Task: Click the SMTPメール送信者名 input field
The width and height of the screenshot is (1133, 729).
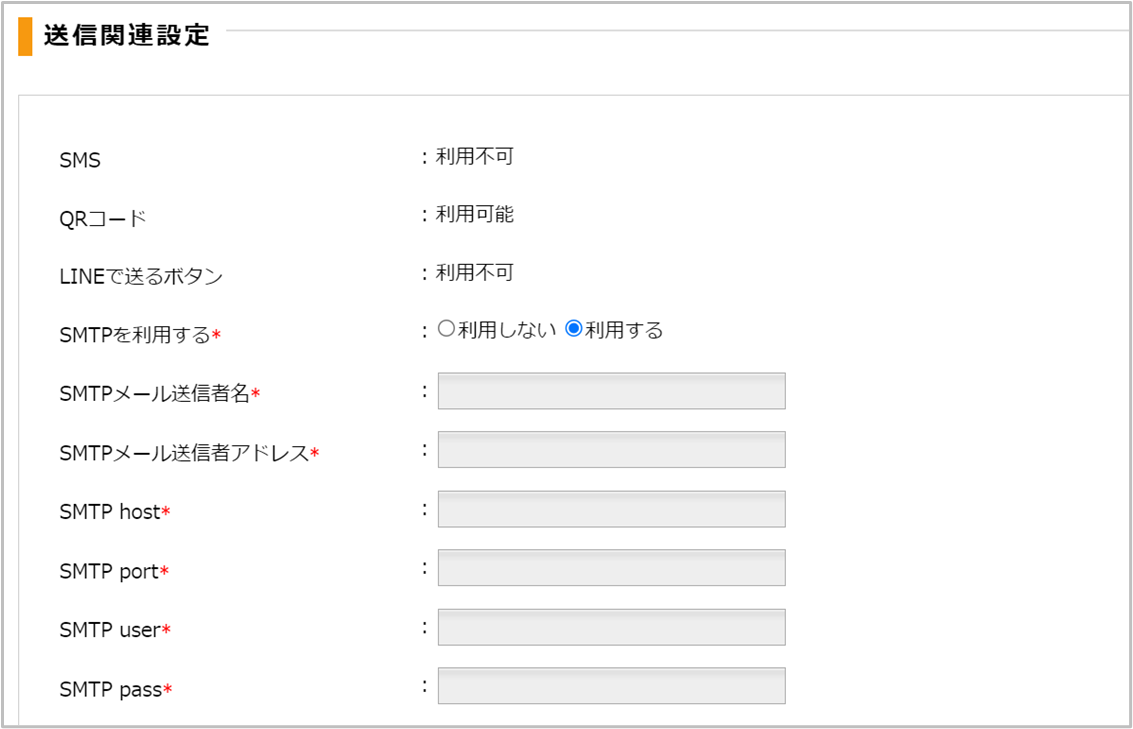Action: point(611,391)
